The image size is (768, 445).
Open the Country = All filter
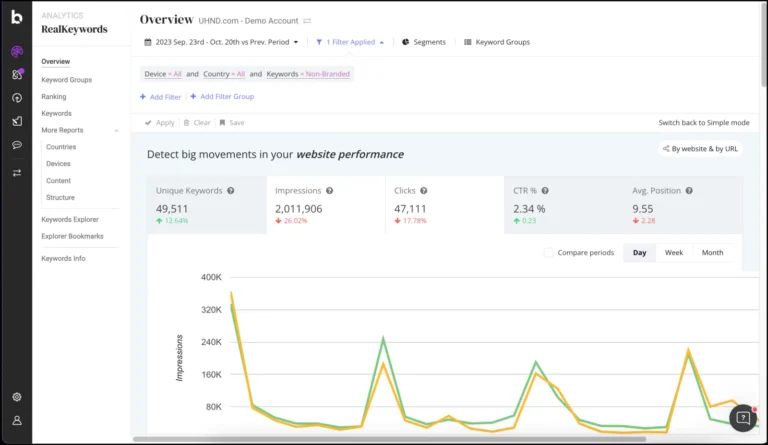(224, 74)
